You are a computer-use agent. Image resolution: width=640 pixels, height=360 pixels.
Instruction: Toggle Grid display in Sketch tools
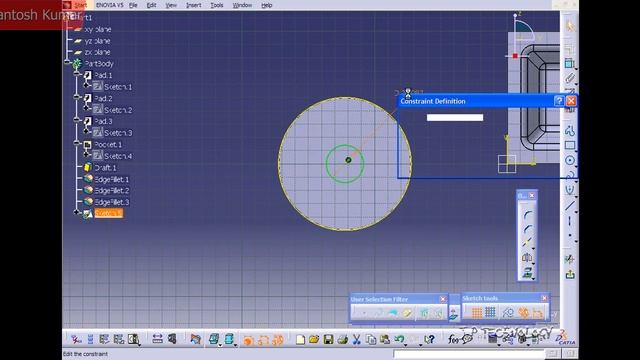[x=477, y=313]
